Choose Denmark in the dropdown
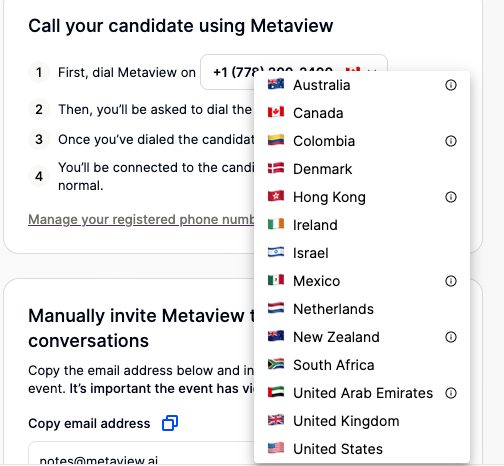The image size is (504, 466). click(362, 169)
